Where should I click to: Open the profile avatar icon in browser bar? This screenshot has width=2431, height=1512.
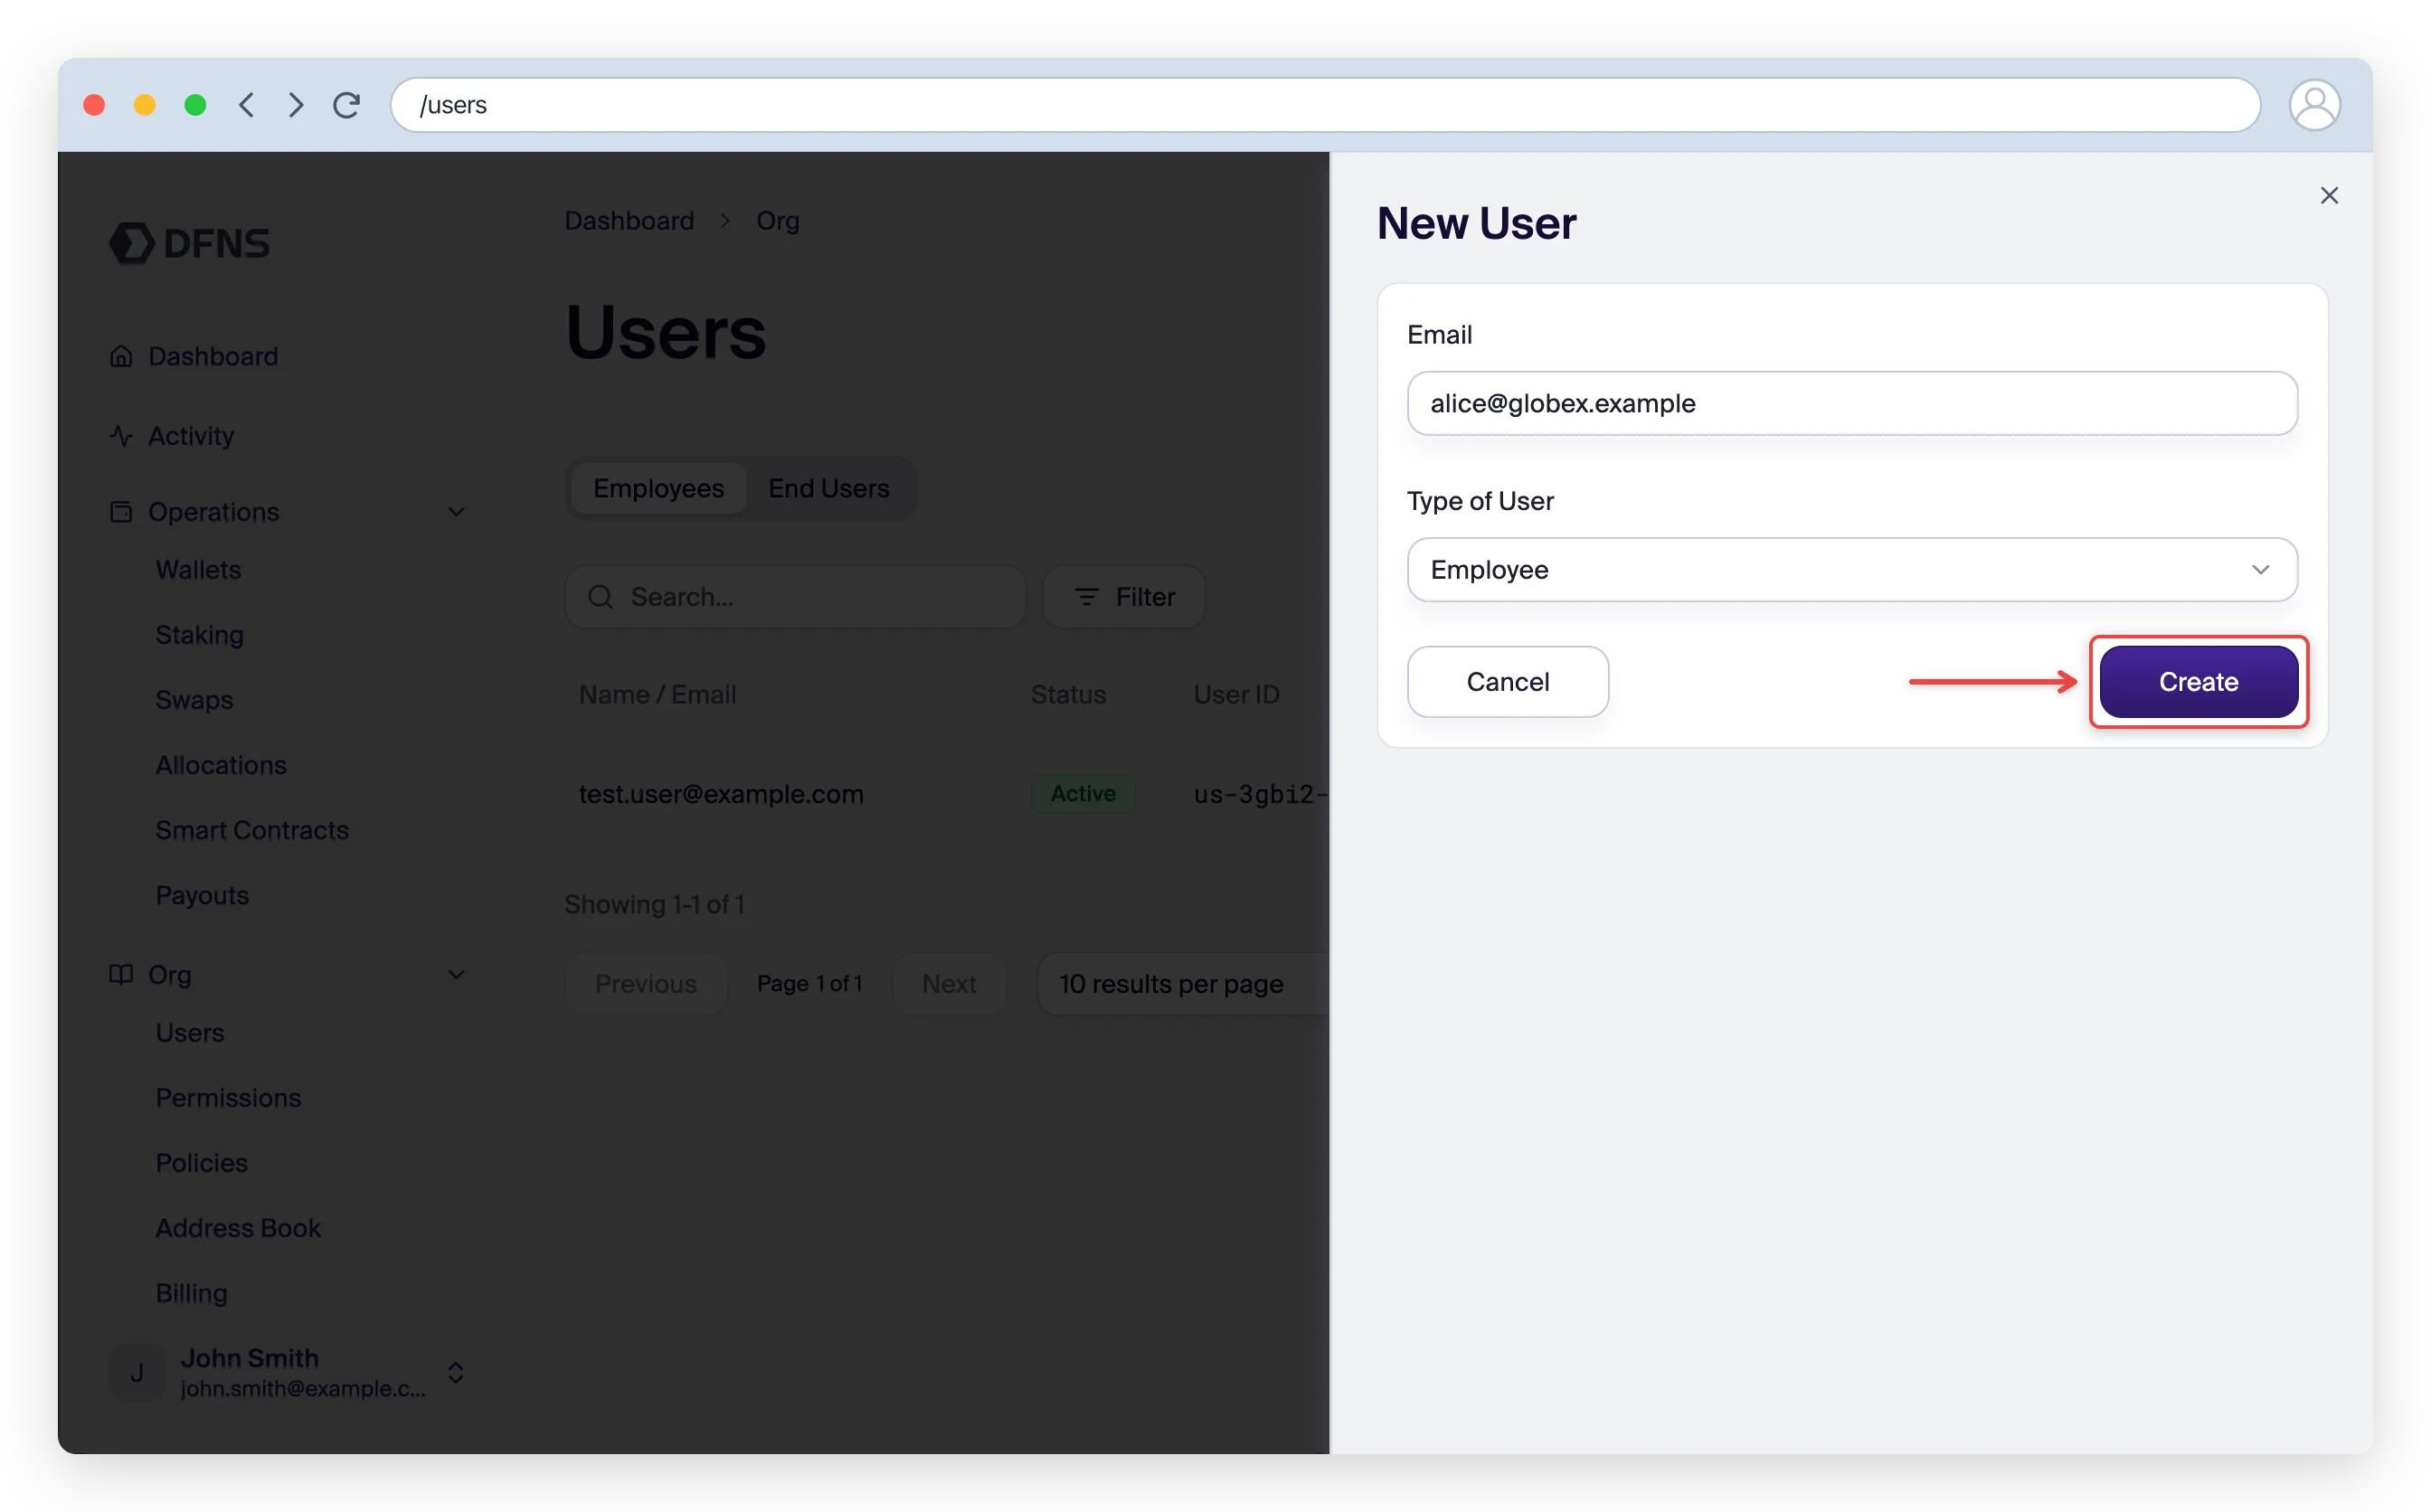click(2313, 105)
